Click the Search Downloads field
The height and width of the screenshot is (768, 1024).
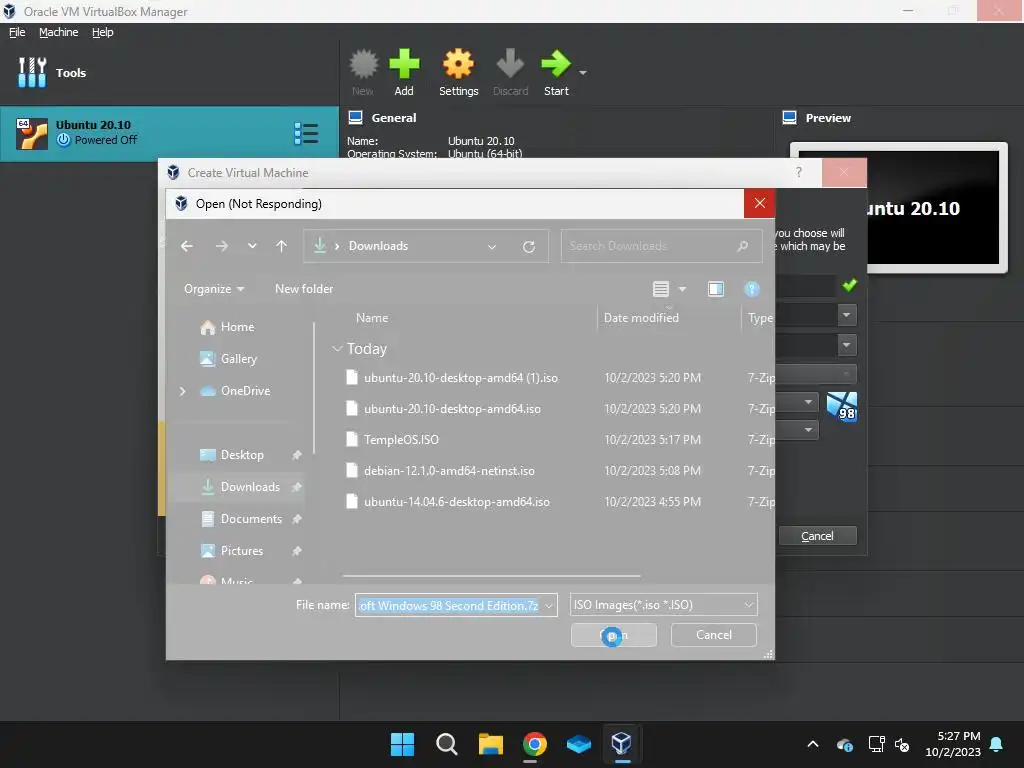[x=661, y=246]
